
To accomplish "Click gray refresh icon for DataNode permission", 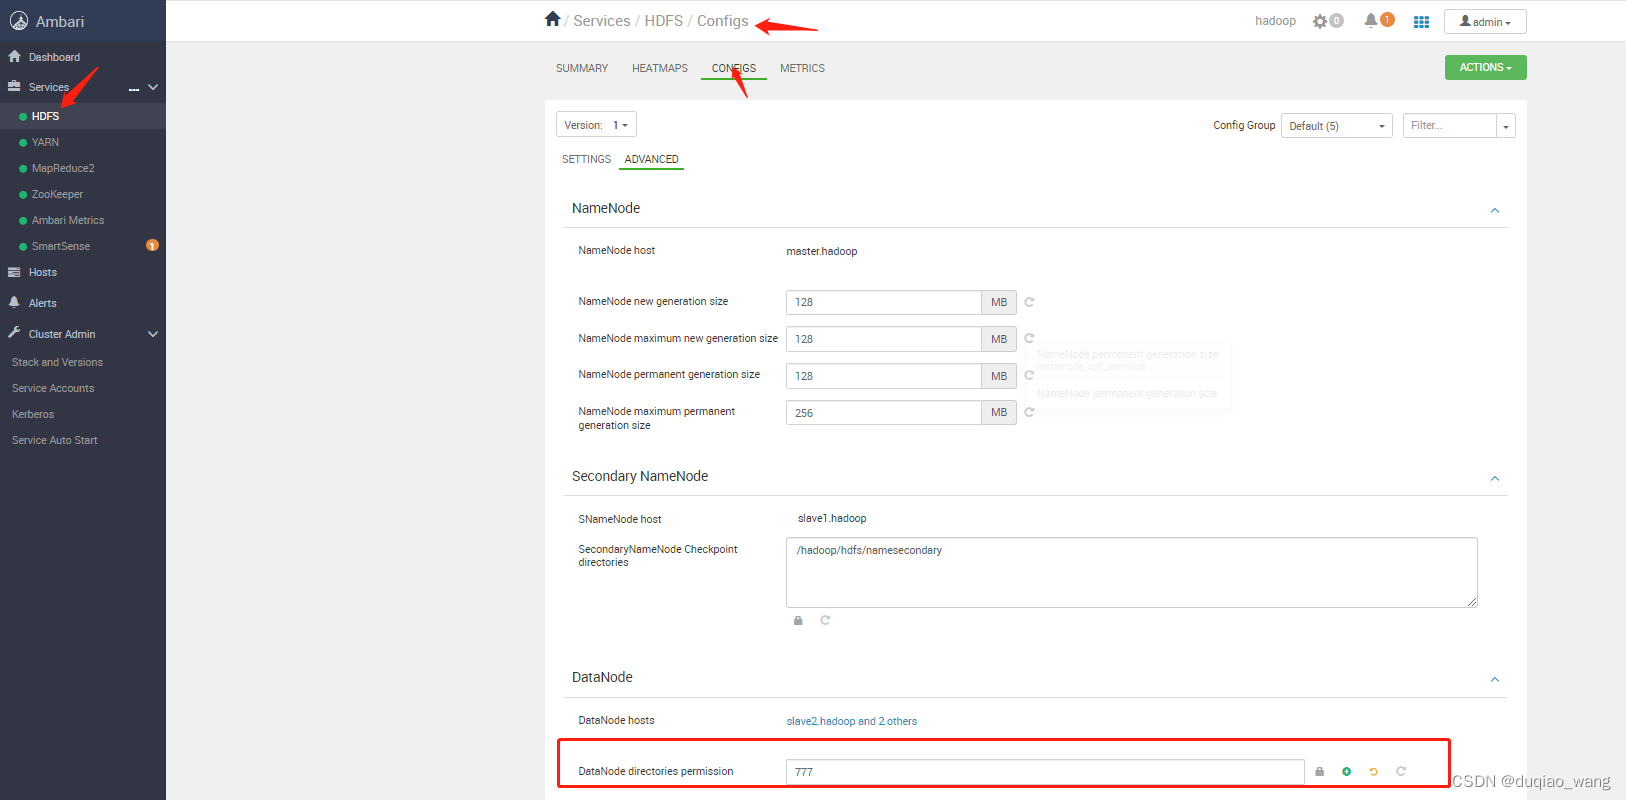I will point(1401,771).
